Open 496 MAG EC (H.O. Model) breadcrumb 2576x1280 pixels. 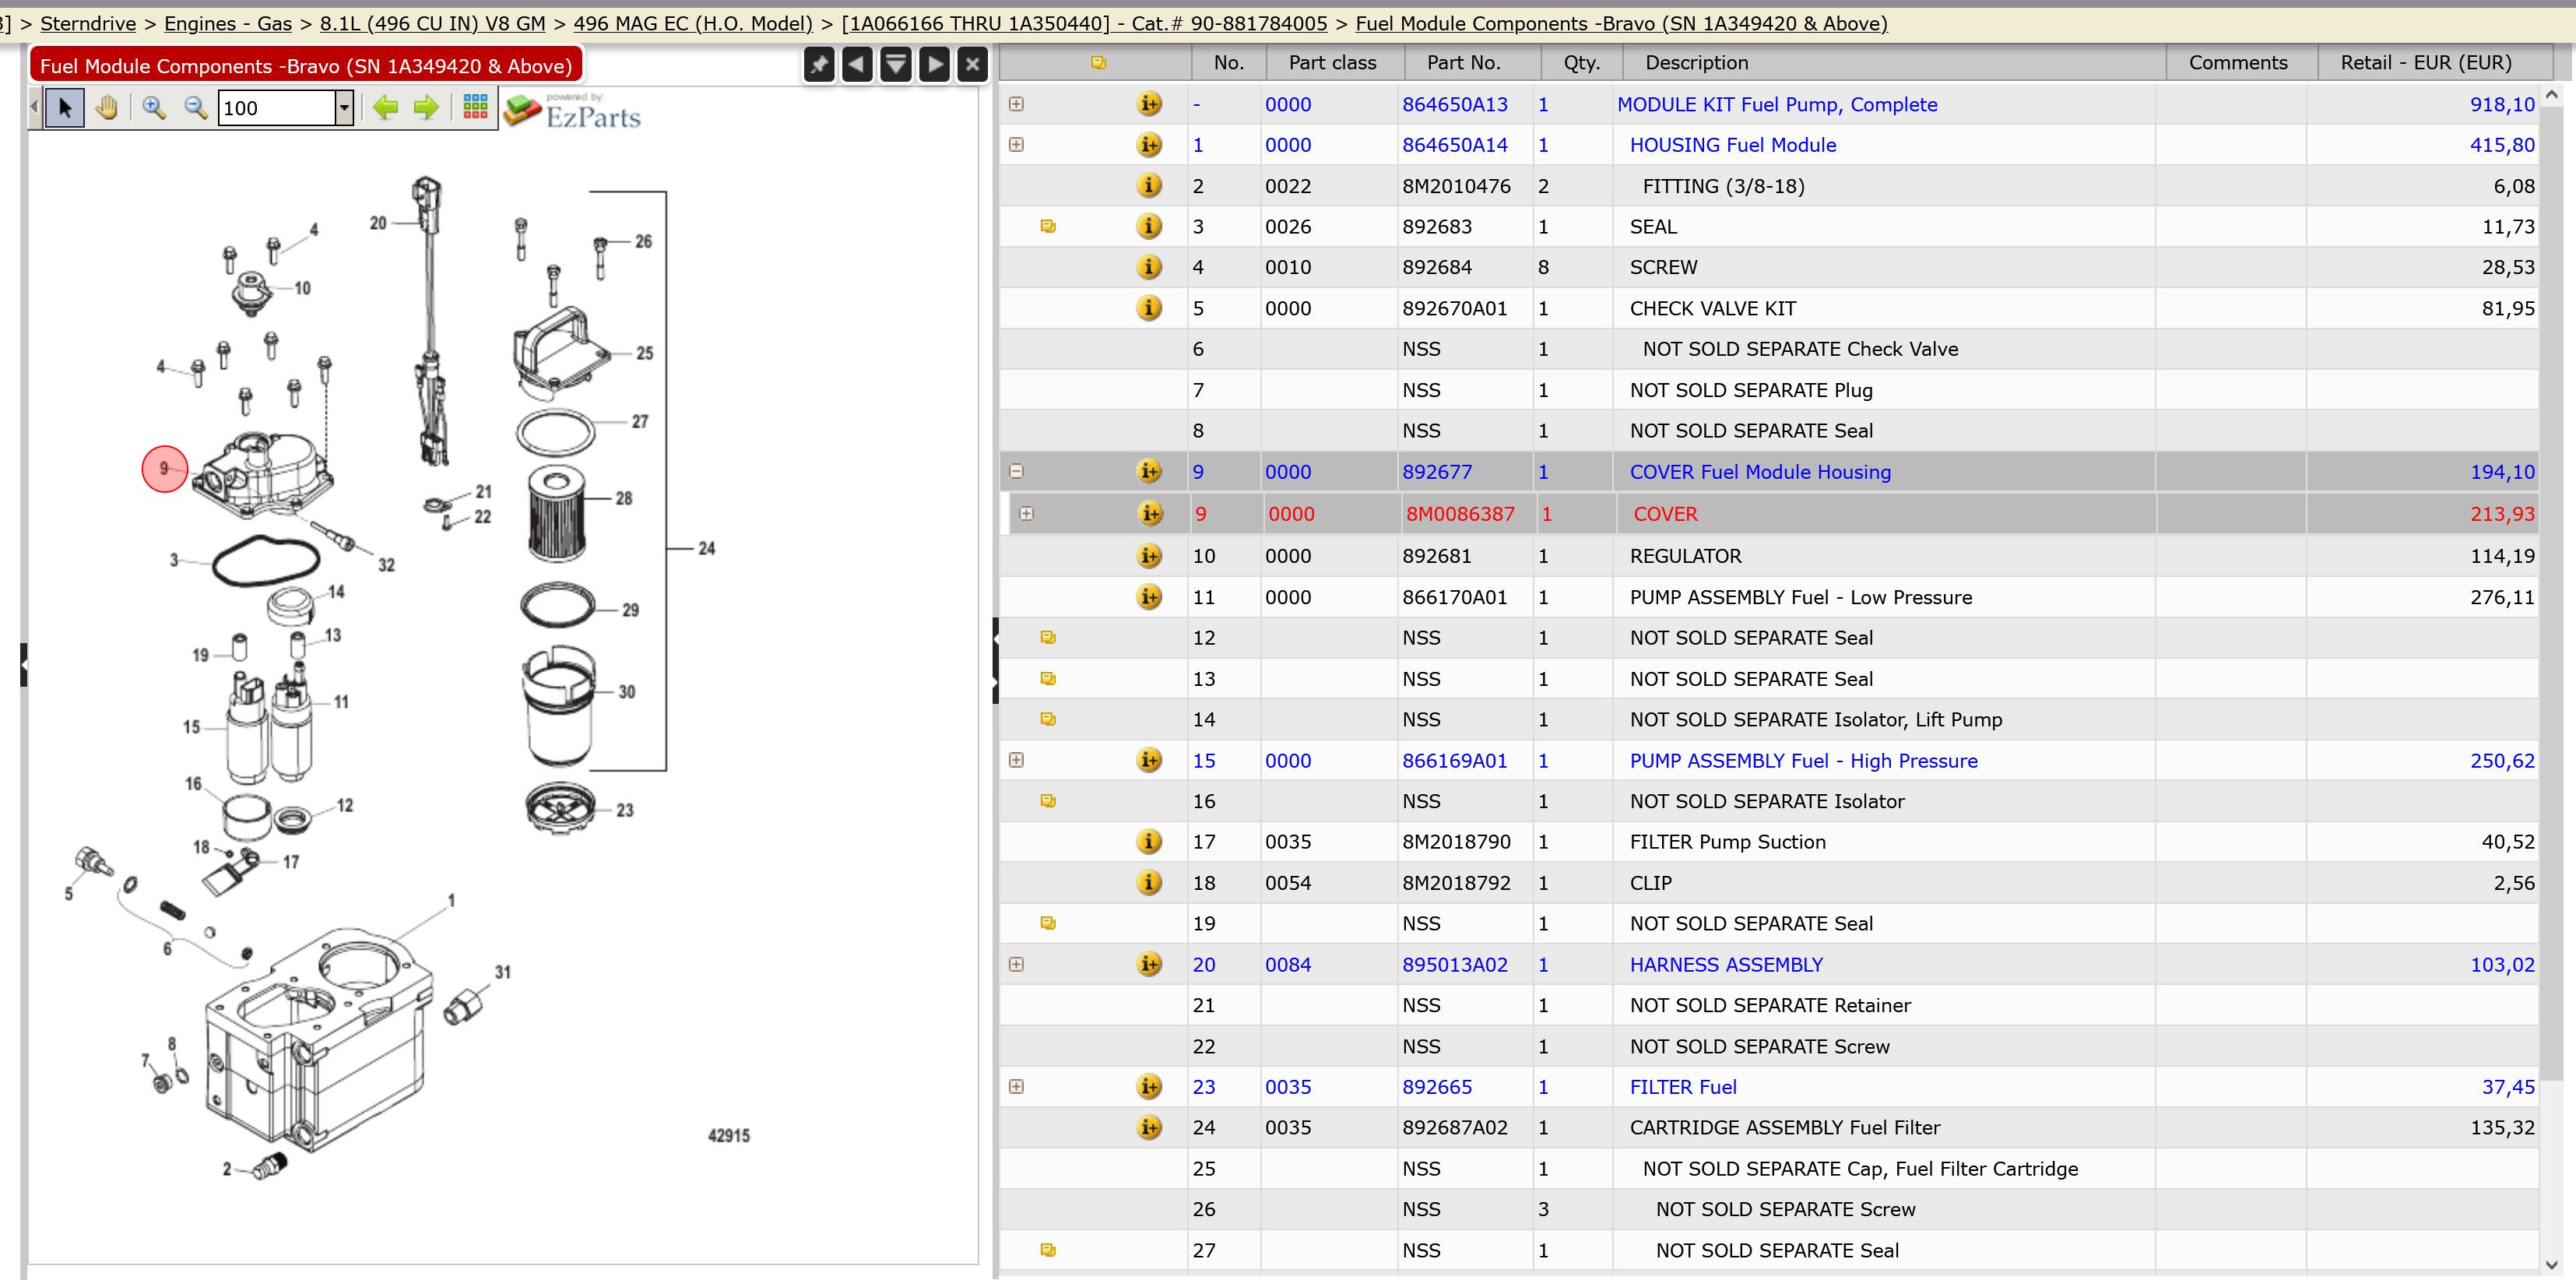pyautogui.click(x=693, y=23)
